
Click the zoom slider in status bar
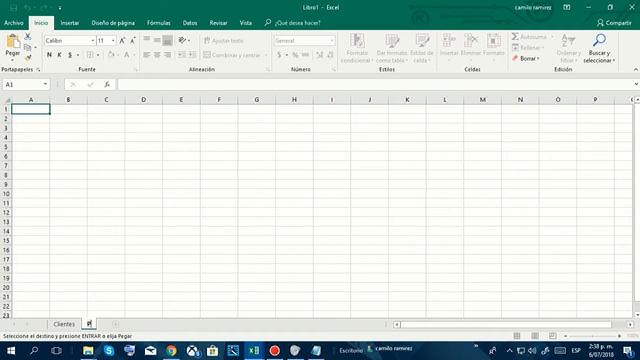593,336
